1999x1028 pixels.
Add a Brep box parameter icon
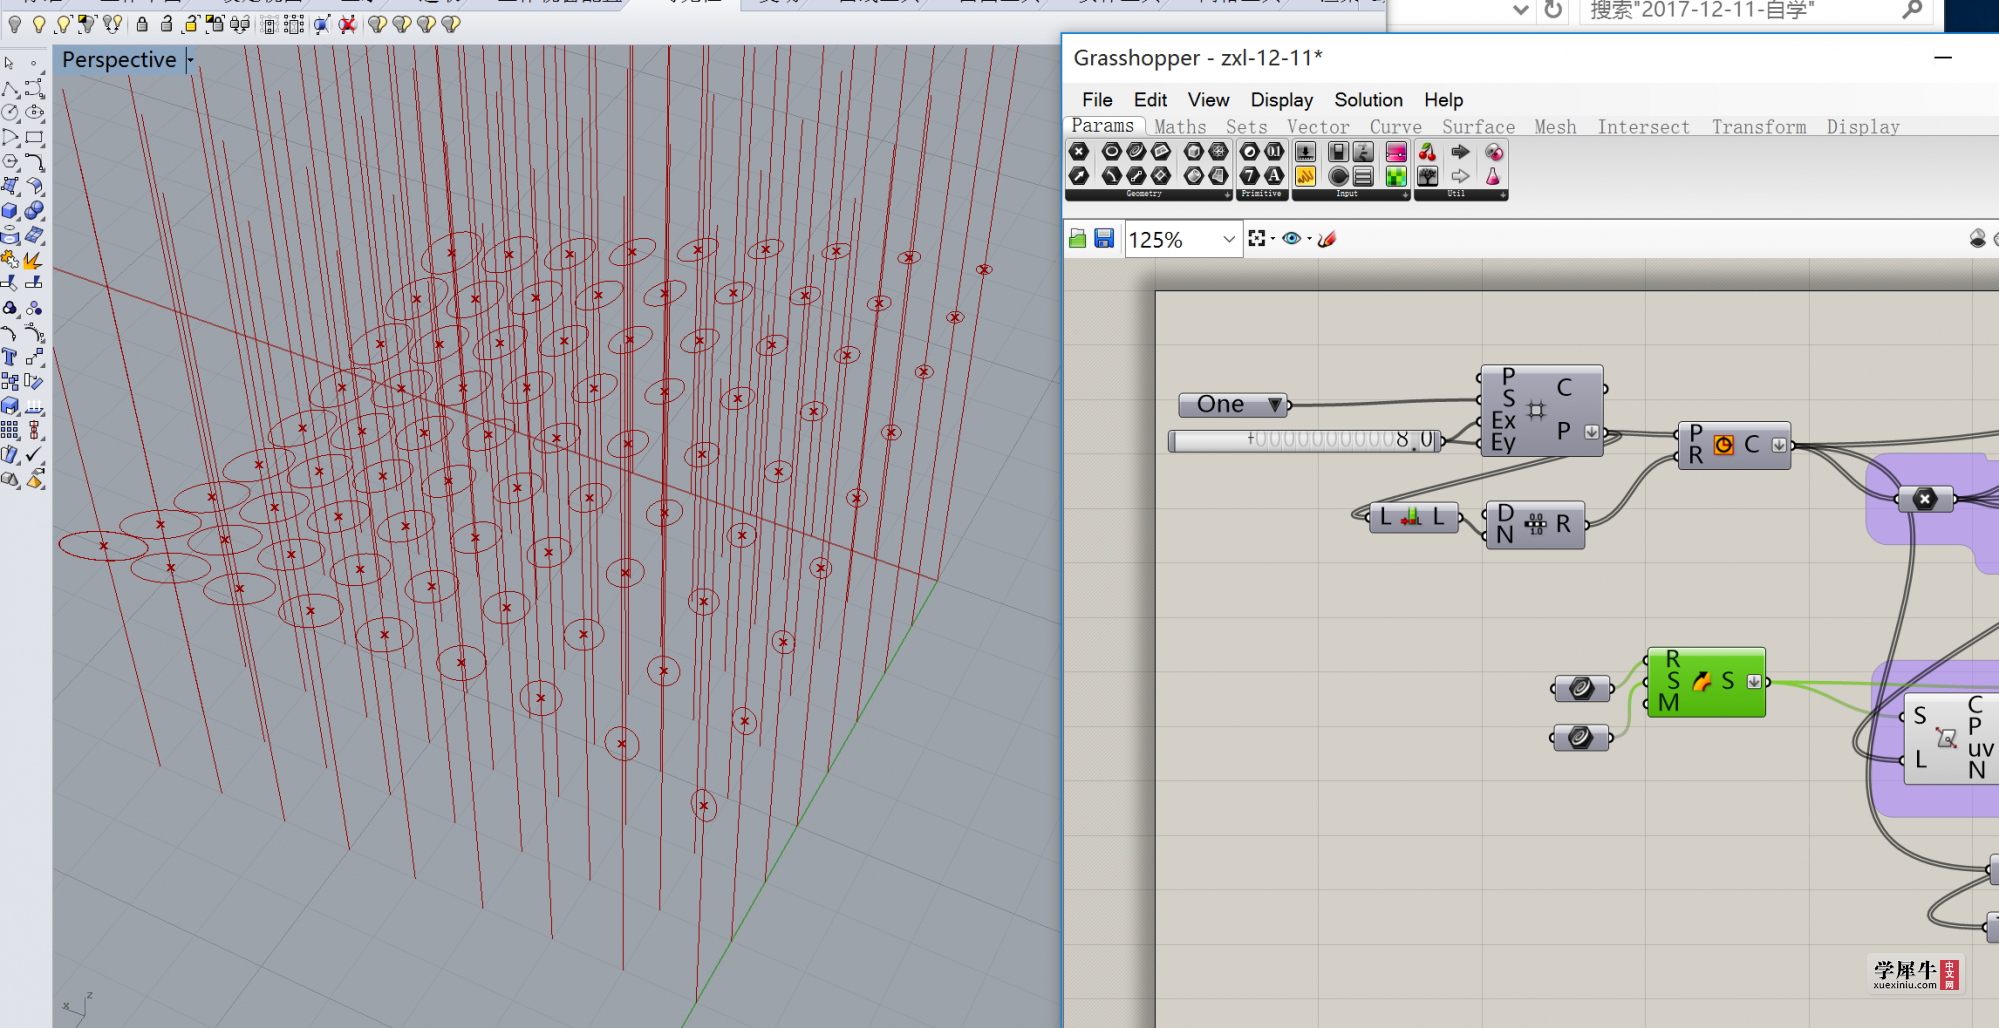[1194, 151]
